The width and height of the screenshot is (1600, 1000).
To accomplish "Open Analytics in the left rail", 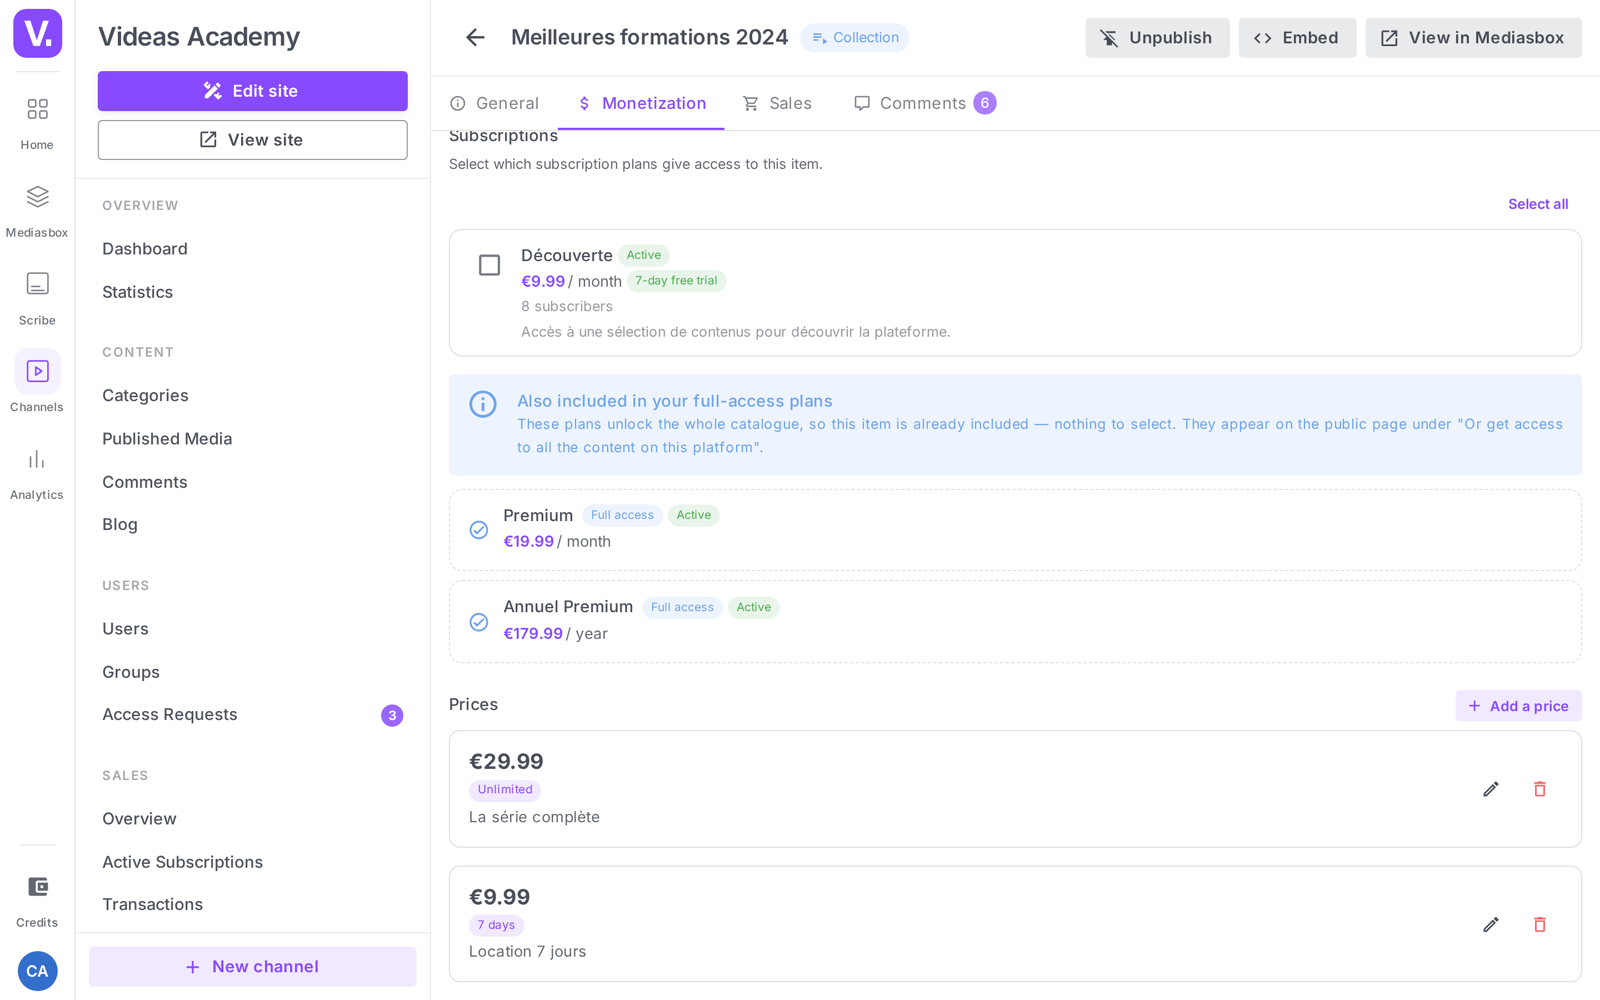I will [37, 474].
